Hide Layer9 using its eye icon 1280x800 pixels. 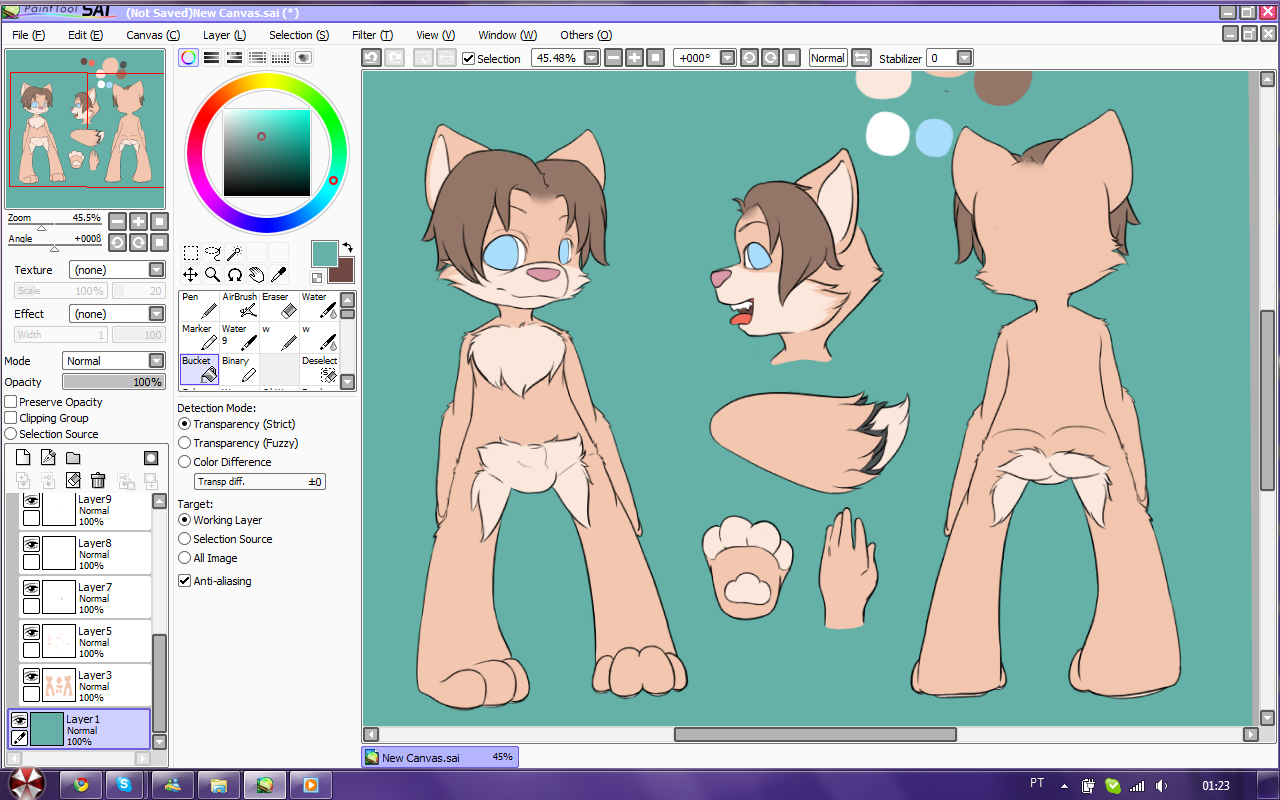[31, 500]
